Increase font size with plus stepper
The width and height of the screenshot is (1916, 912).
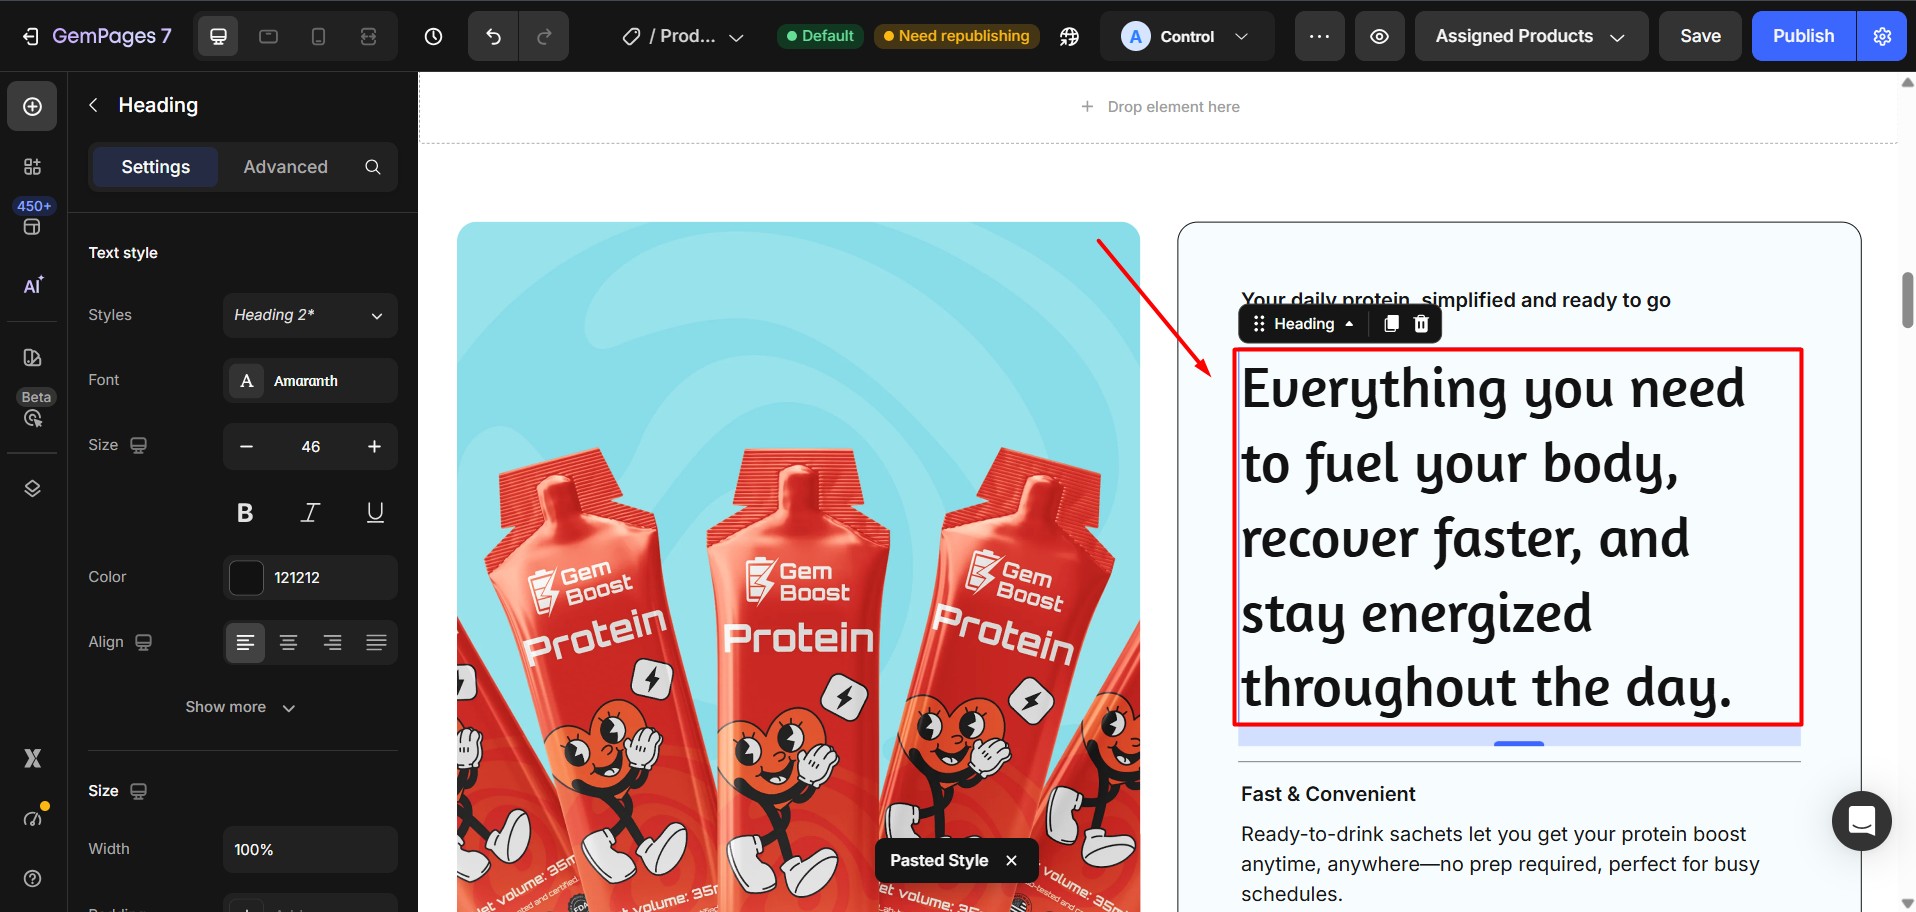tap(374, 447)
